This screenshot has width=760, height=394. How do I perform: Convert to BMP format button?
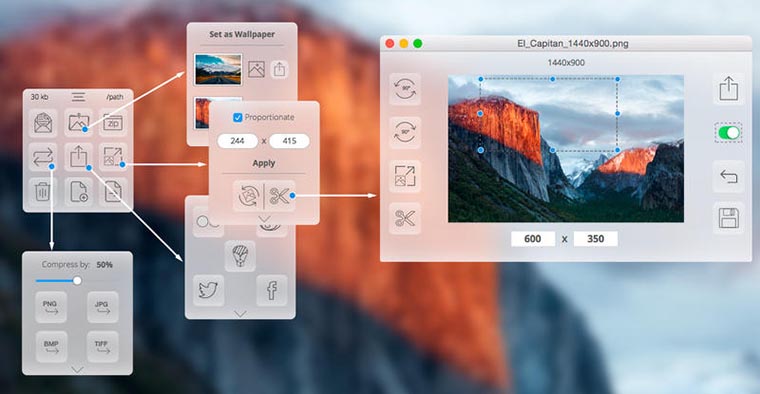coord(51,347)
